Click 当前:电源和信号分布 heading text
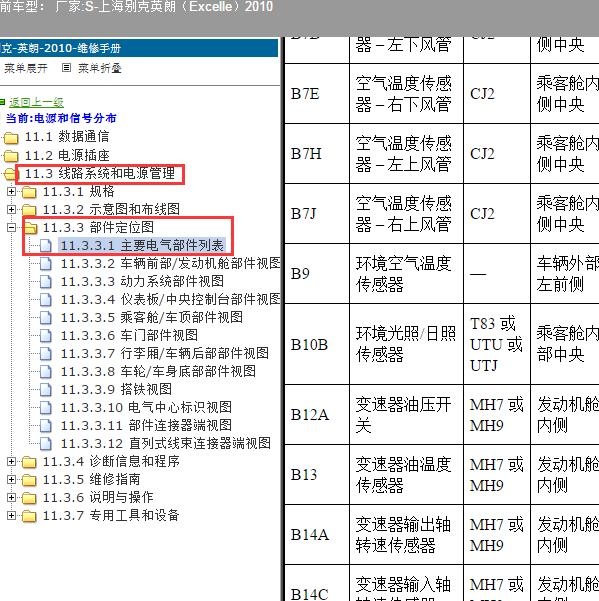 pos(61,118)
